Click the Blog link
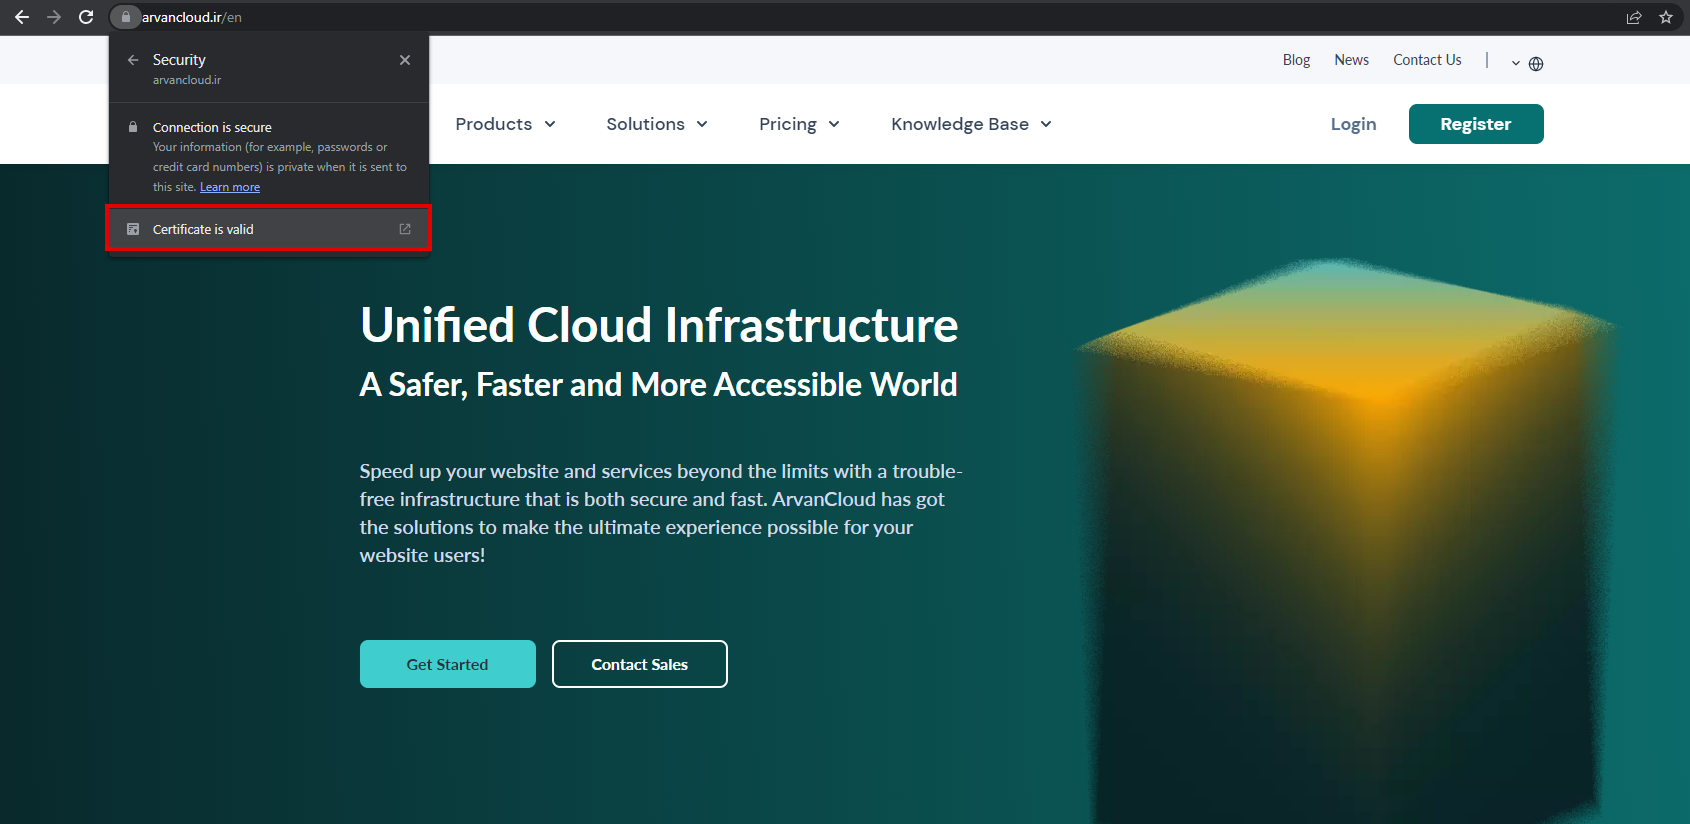 click(1296, 60)
